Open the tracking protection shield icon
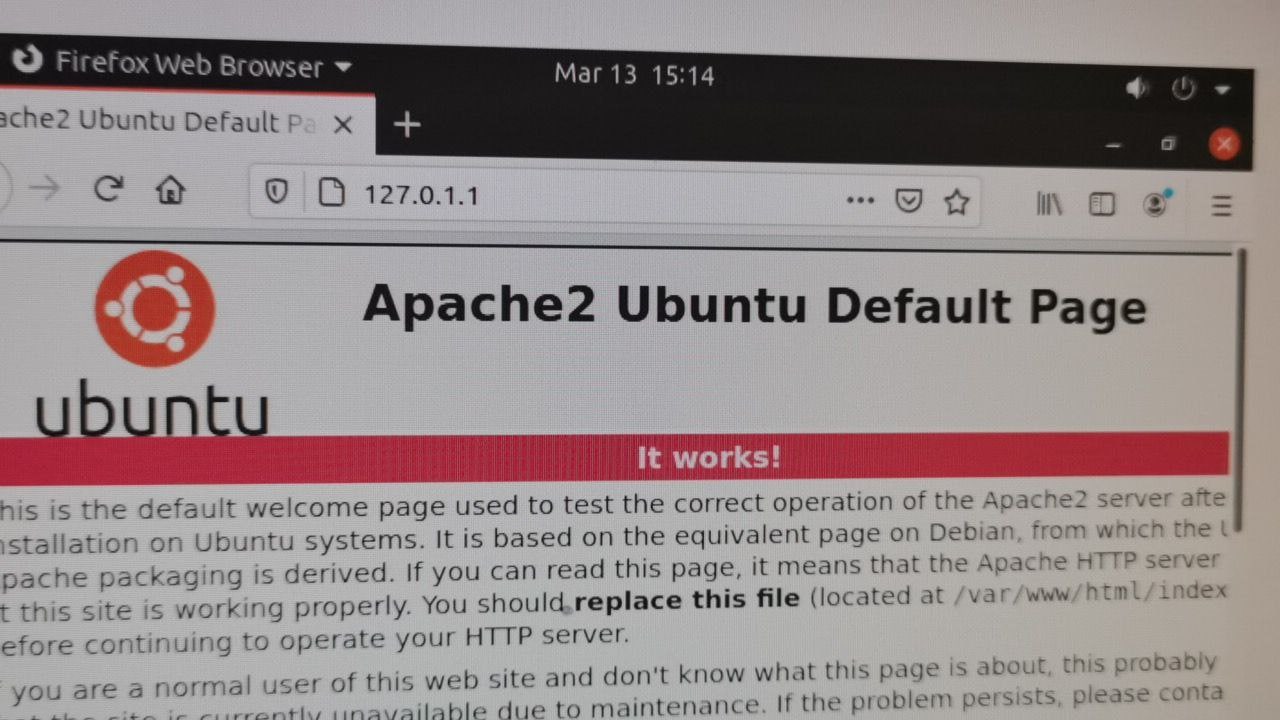Image resolution: width=1280 pixels, height=720 pixels. point(276,192)
